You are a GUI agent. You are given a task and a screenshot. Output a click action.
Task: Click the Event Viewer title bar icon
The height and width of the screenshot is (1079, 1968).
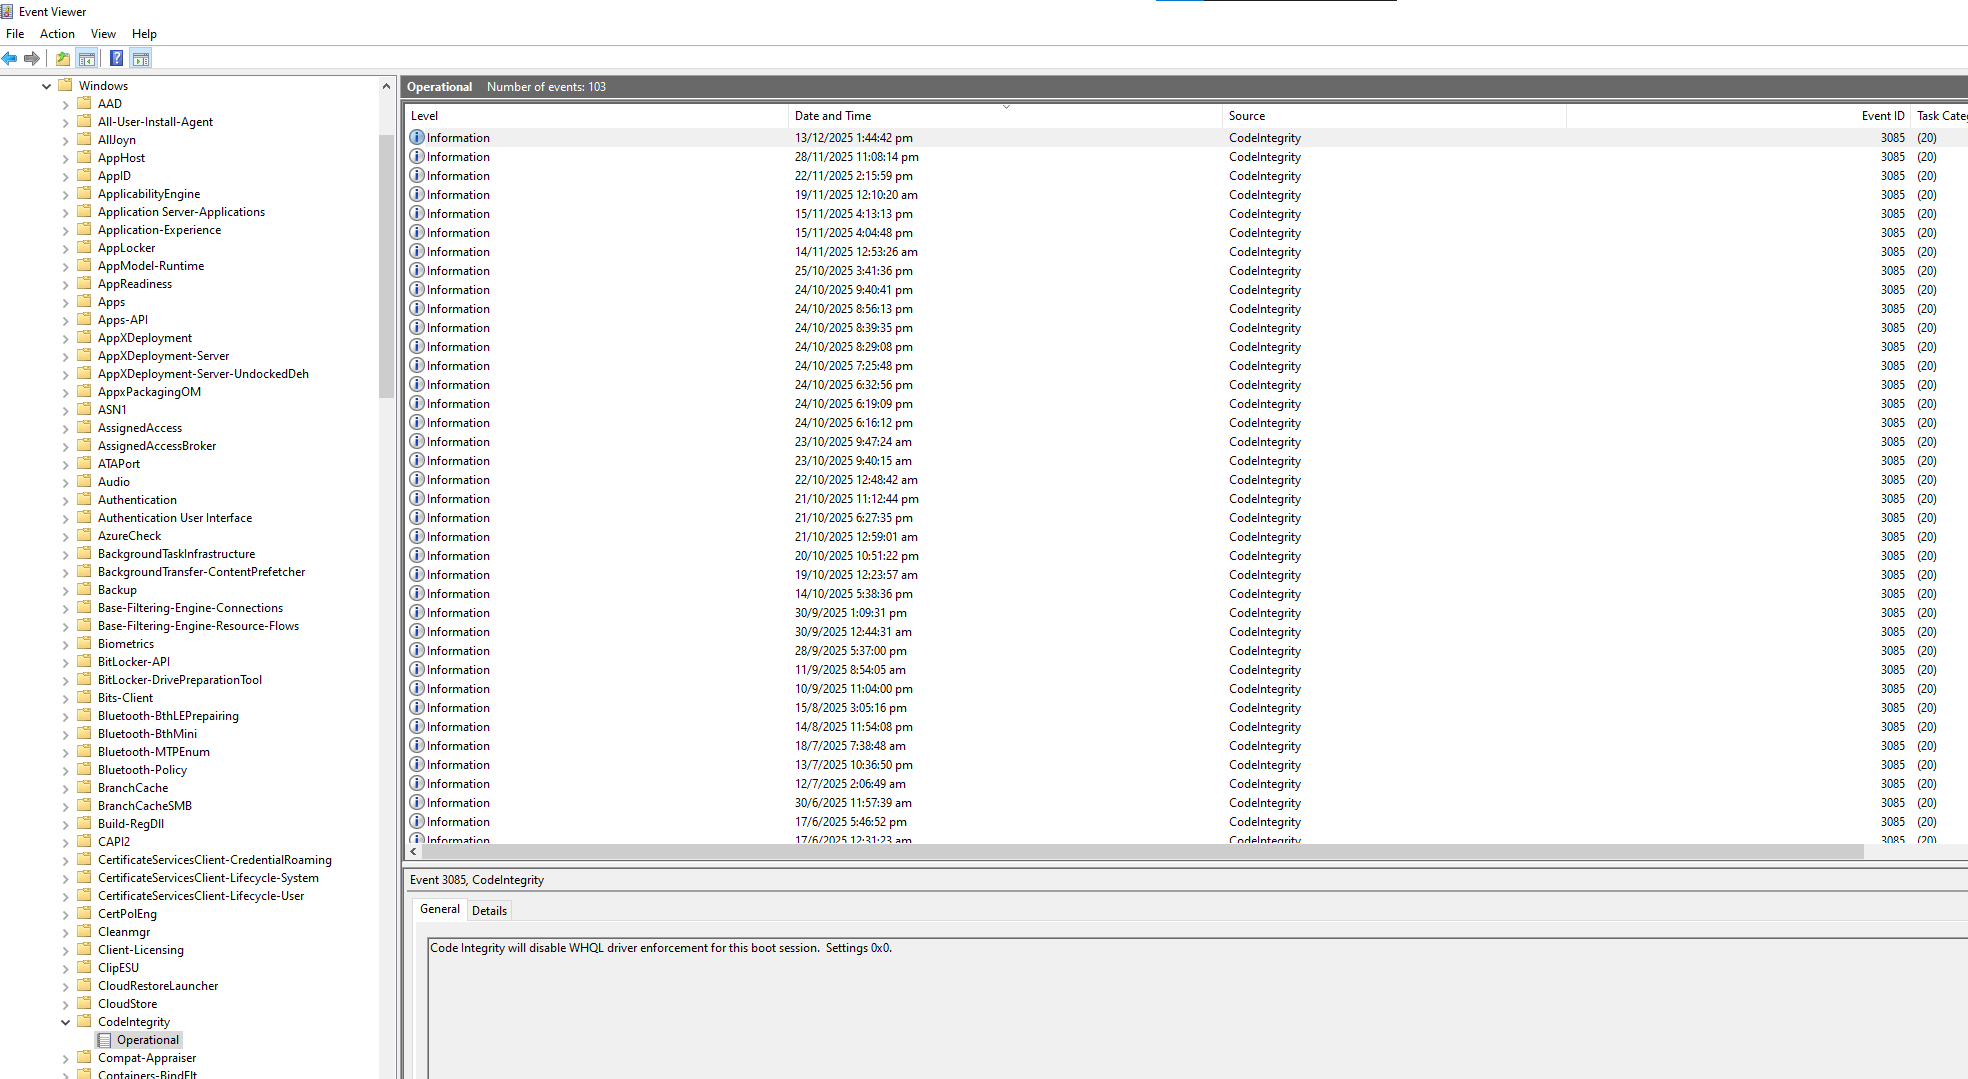coord(8,12)
